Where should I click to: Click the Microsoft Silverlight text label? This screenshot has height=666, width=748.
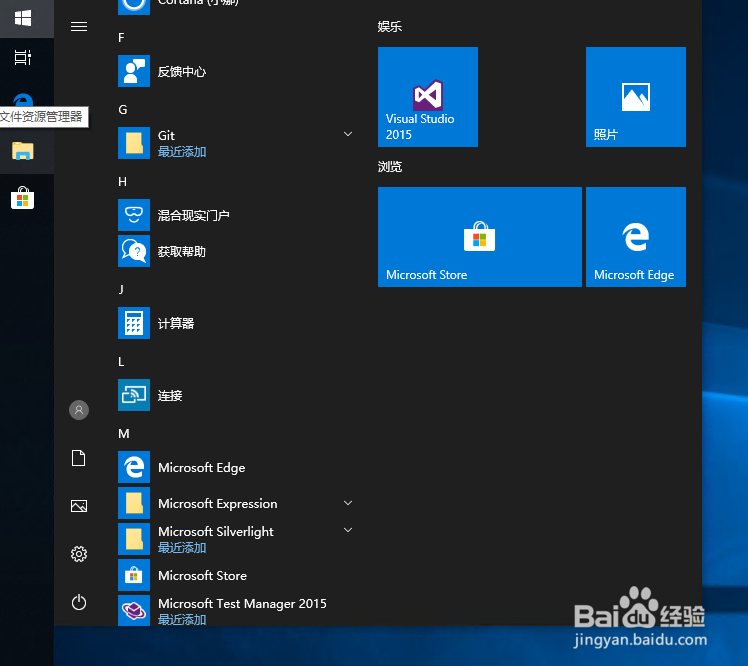point(216,531)
